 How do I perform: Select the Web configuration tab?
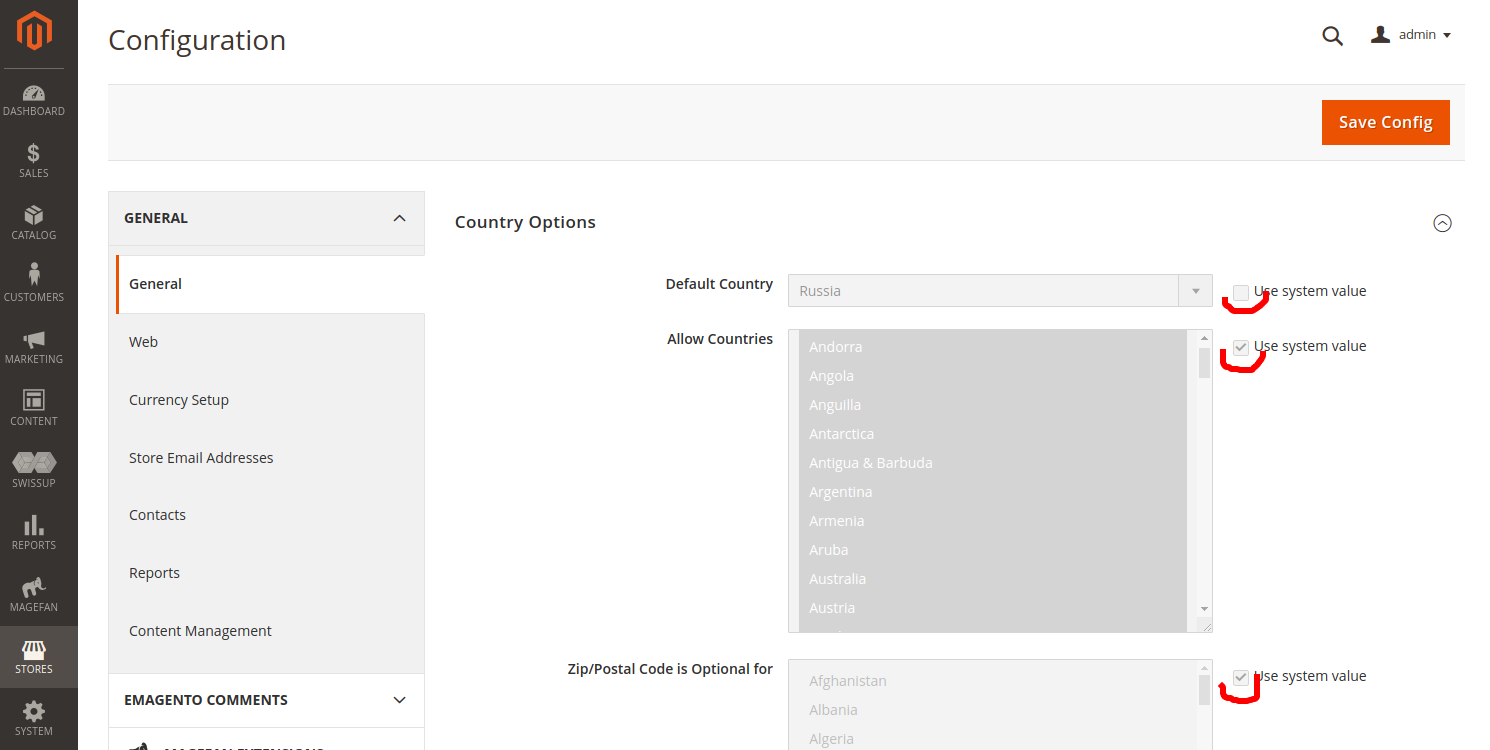click(x=144, y=342)
